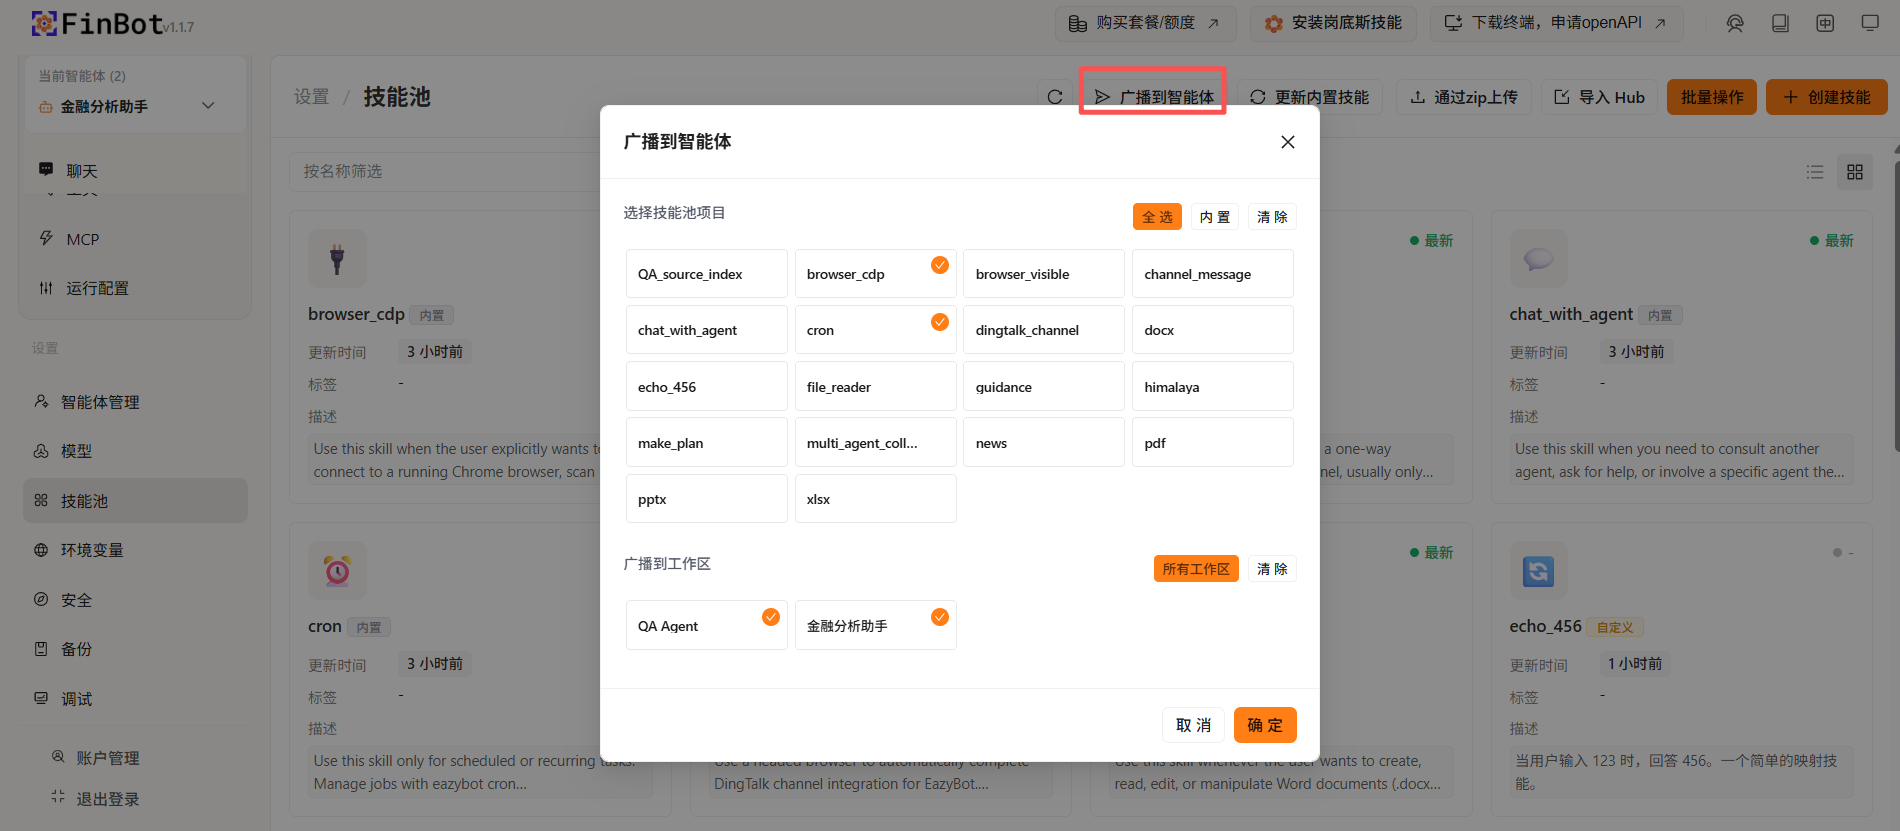Image resolution: width=1900 pixels, height=831 pixels.
Task: Open 安全 in sidebar
Action: pos(135,600)
